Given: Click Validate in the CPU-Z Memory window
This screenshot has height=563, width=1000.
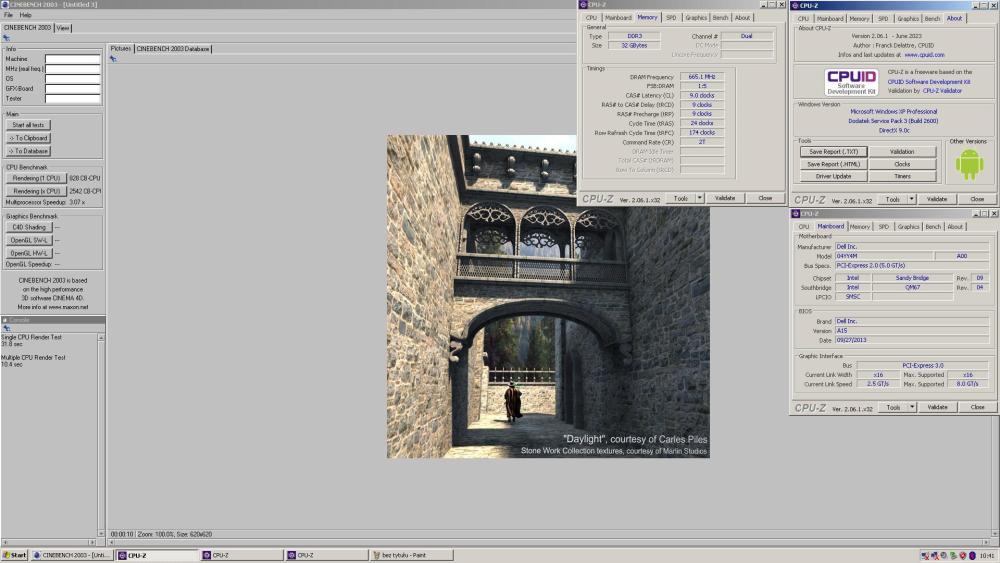Looking at the screenshot, I should [x=725, y=198].
